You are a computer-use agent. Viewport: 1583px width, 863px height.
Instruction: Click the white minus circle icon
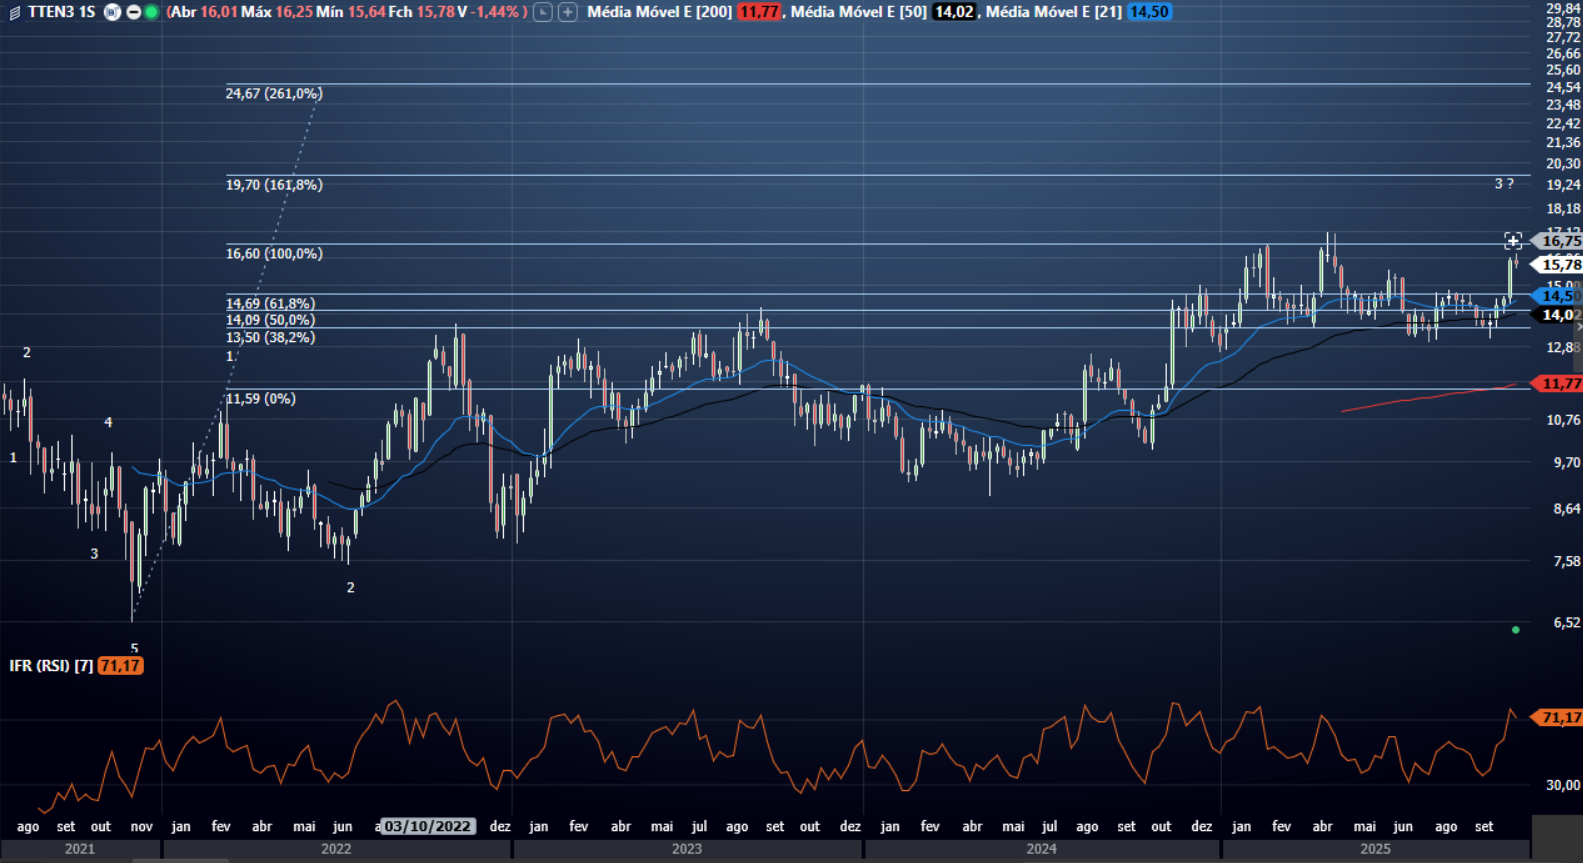pos(133,12)
